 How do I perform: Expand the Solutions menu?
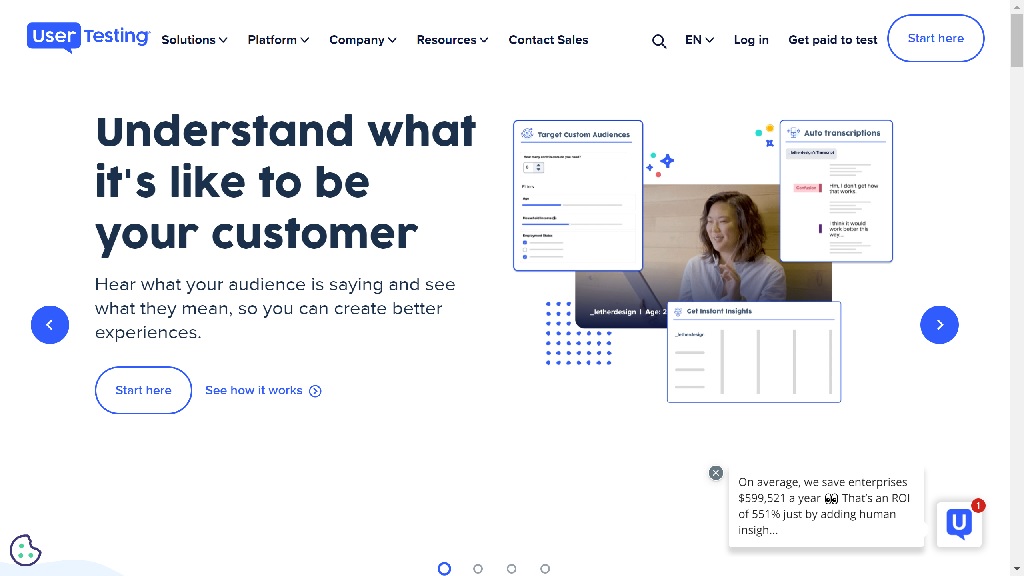pyautogui.click(x=194, y=40)
